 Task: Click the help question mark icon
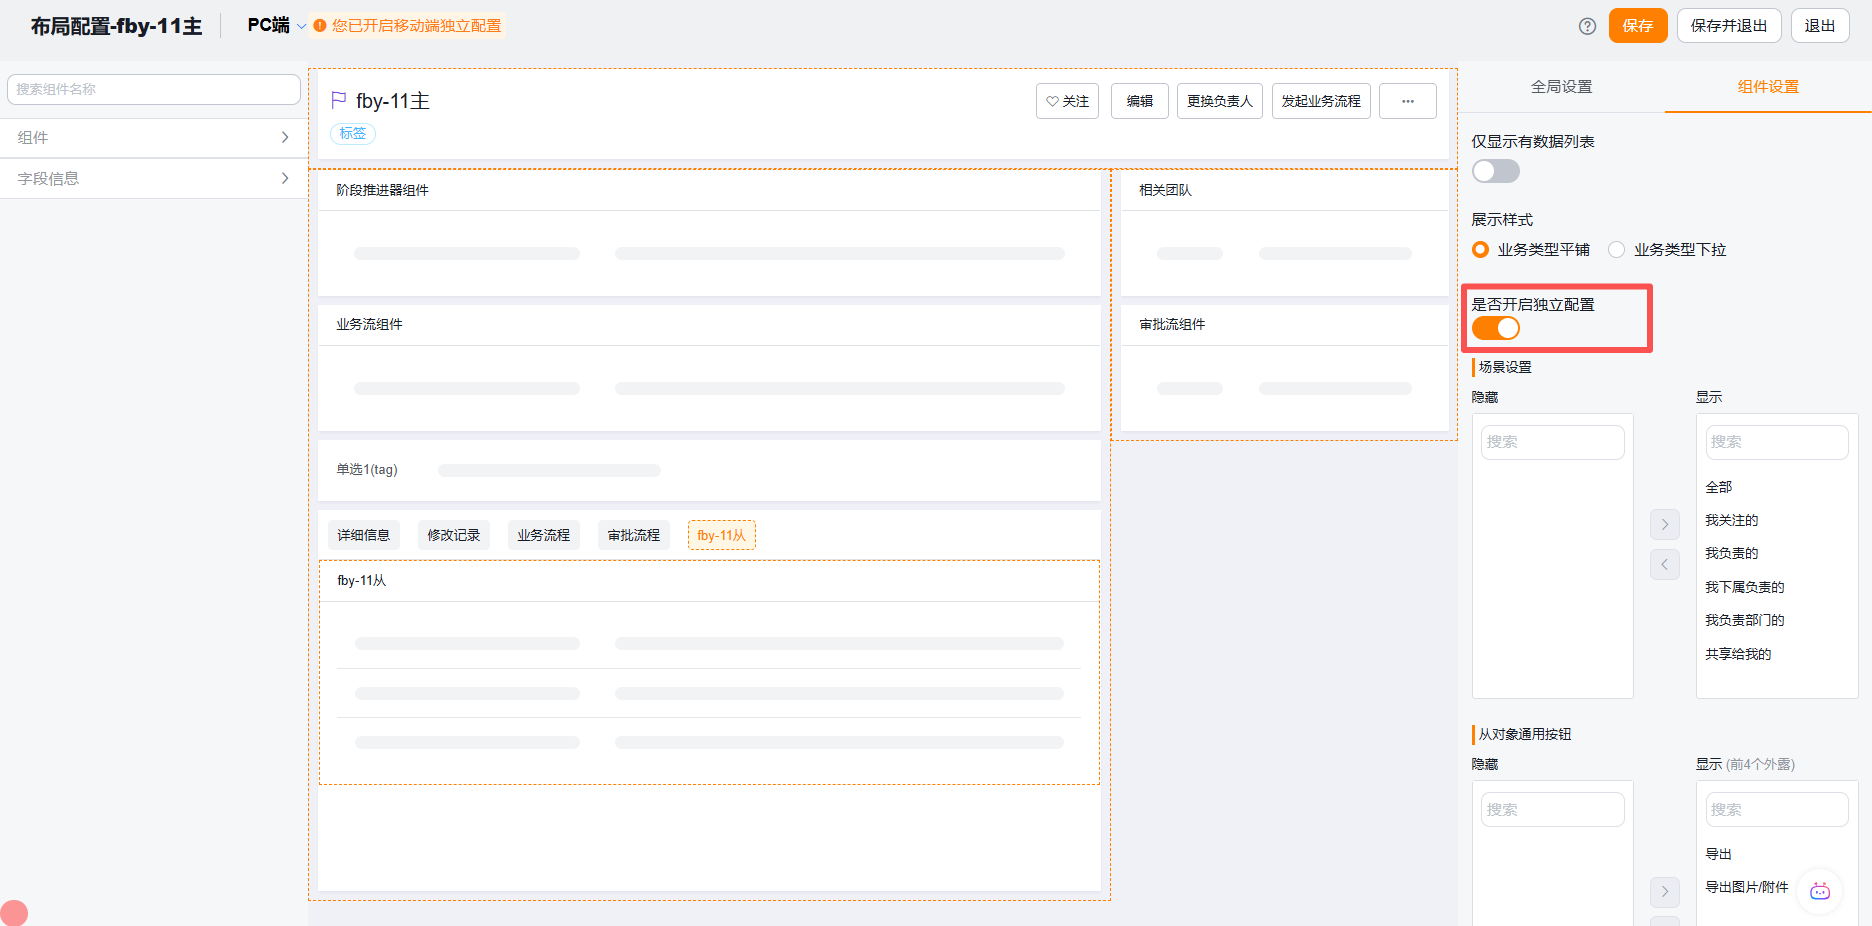1587,26
